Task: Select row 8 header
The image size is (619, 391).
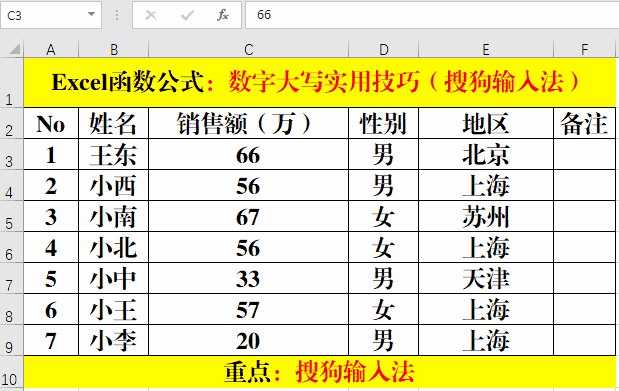Action: click(x=11, y=309)
